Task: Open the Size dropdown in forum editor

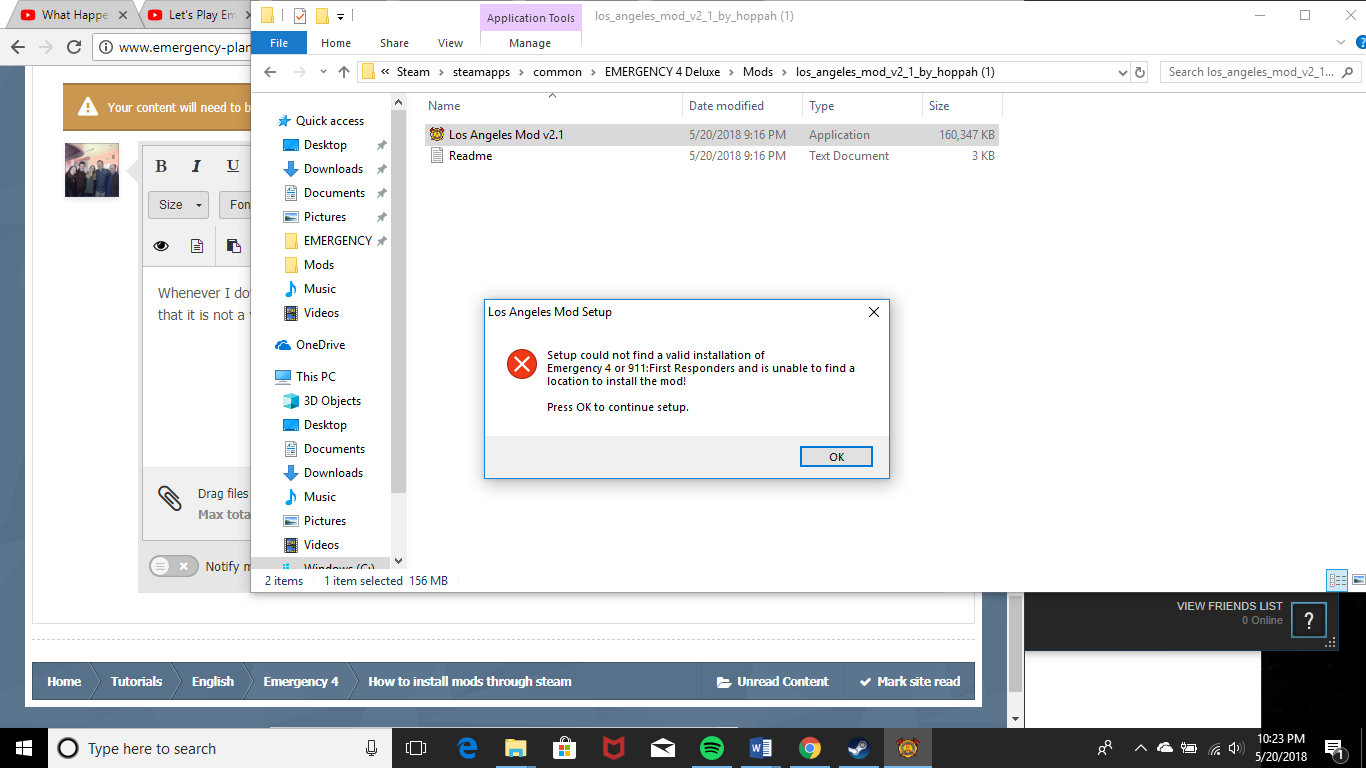Action: pyautogui.click(x=178, y=205)
